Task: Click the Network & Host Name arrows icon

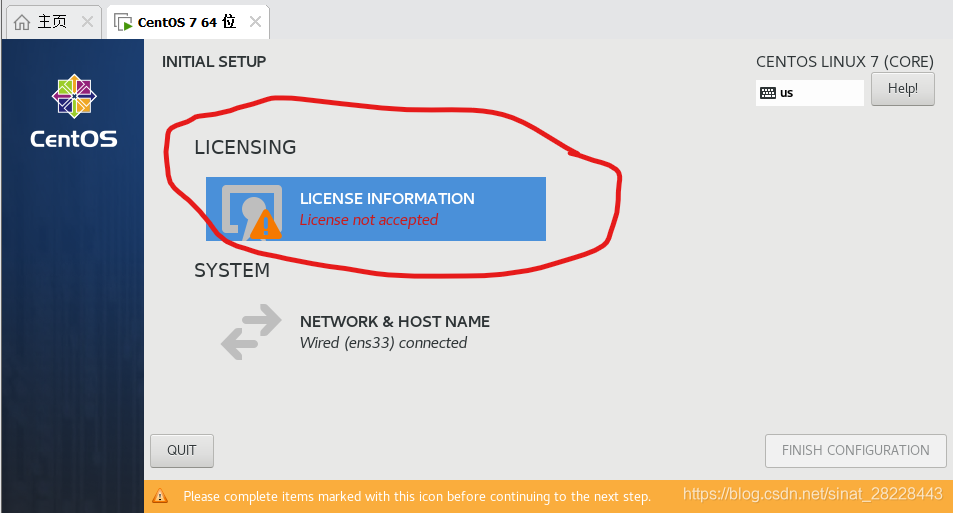Action: point(251,332)
